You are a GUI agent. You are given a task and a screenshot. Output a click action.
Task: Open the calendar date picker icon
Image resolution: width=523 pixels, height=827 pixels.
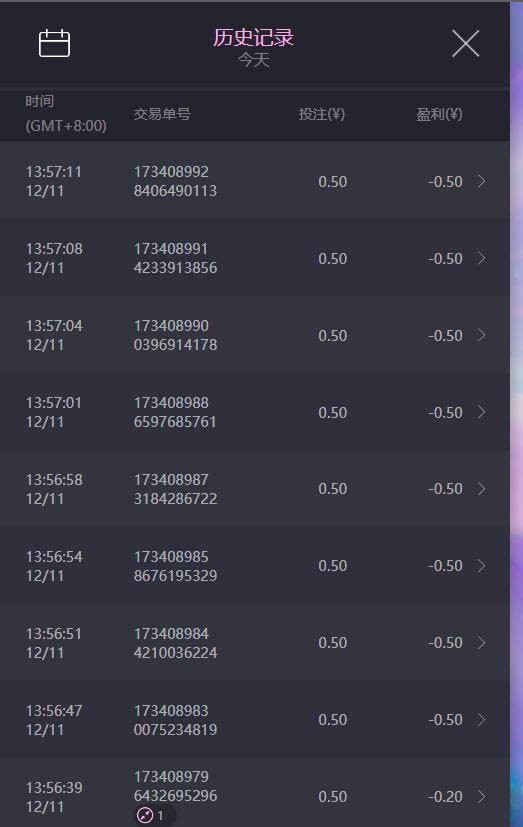click(54, 43)
